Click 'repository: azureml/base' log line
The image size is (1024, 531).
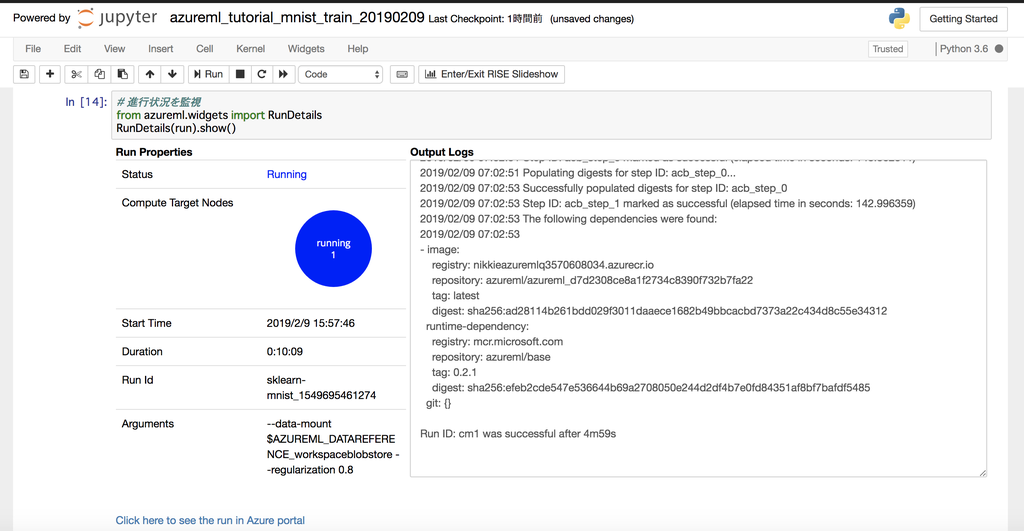491,357
